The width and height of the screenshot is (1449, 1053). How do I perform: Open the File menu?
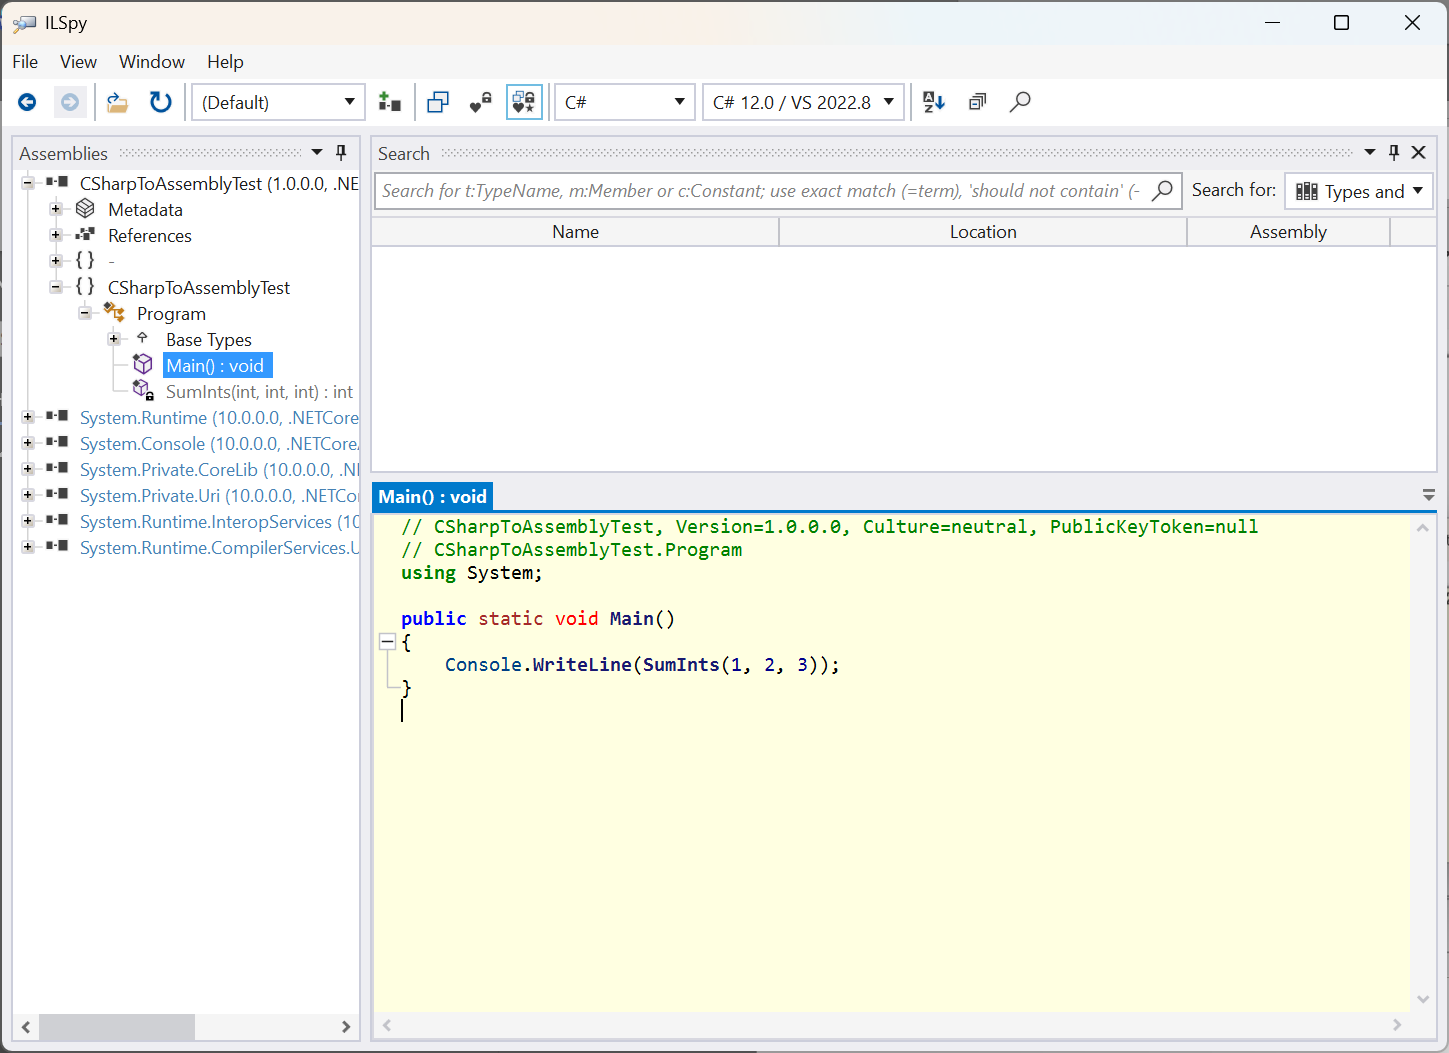click(x=24, y=61)
